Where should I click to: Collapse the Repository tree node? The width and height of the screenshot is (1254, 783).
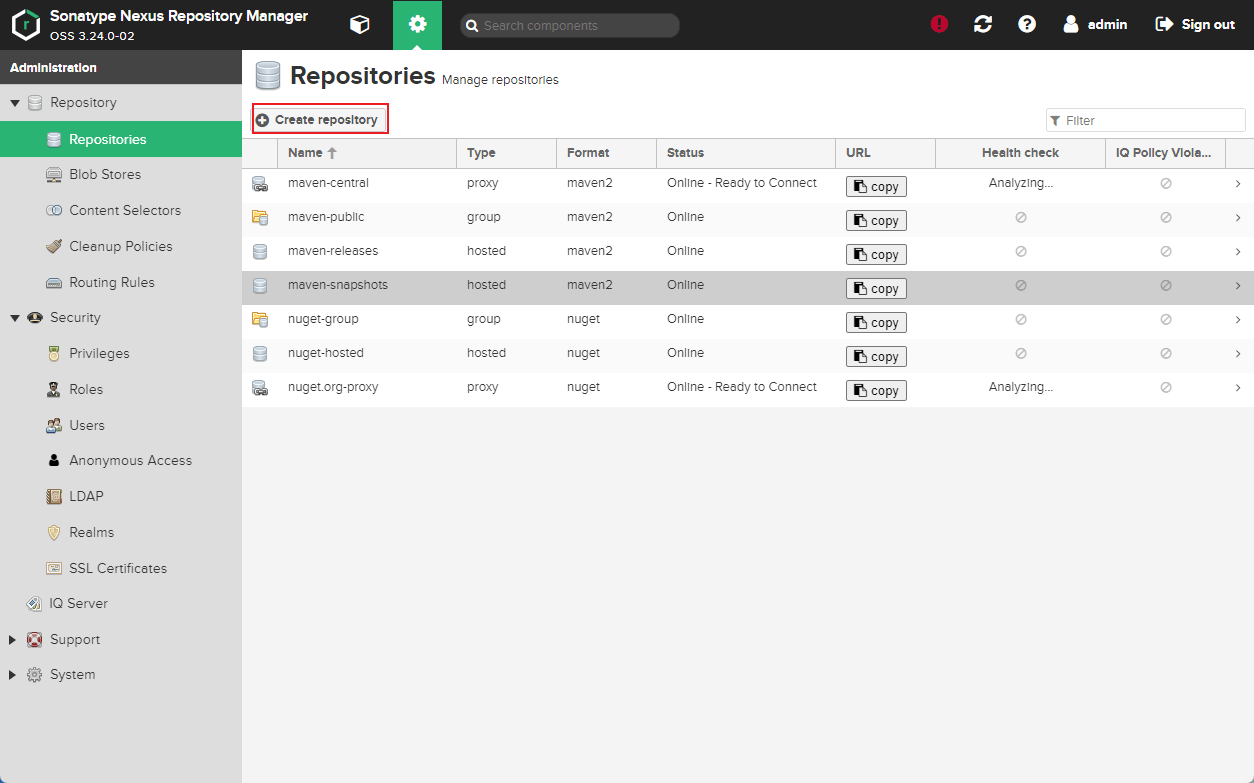click(14, 103)
